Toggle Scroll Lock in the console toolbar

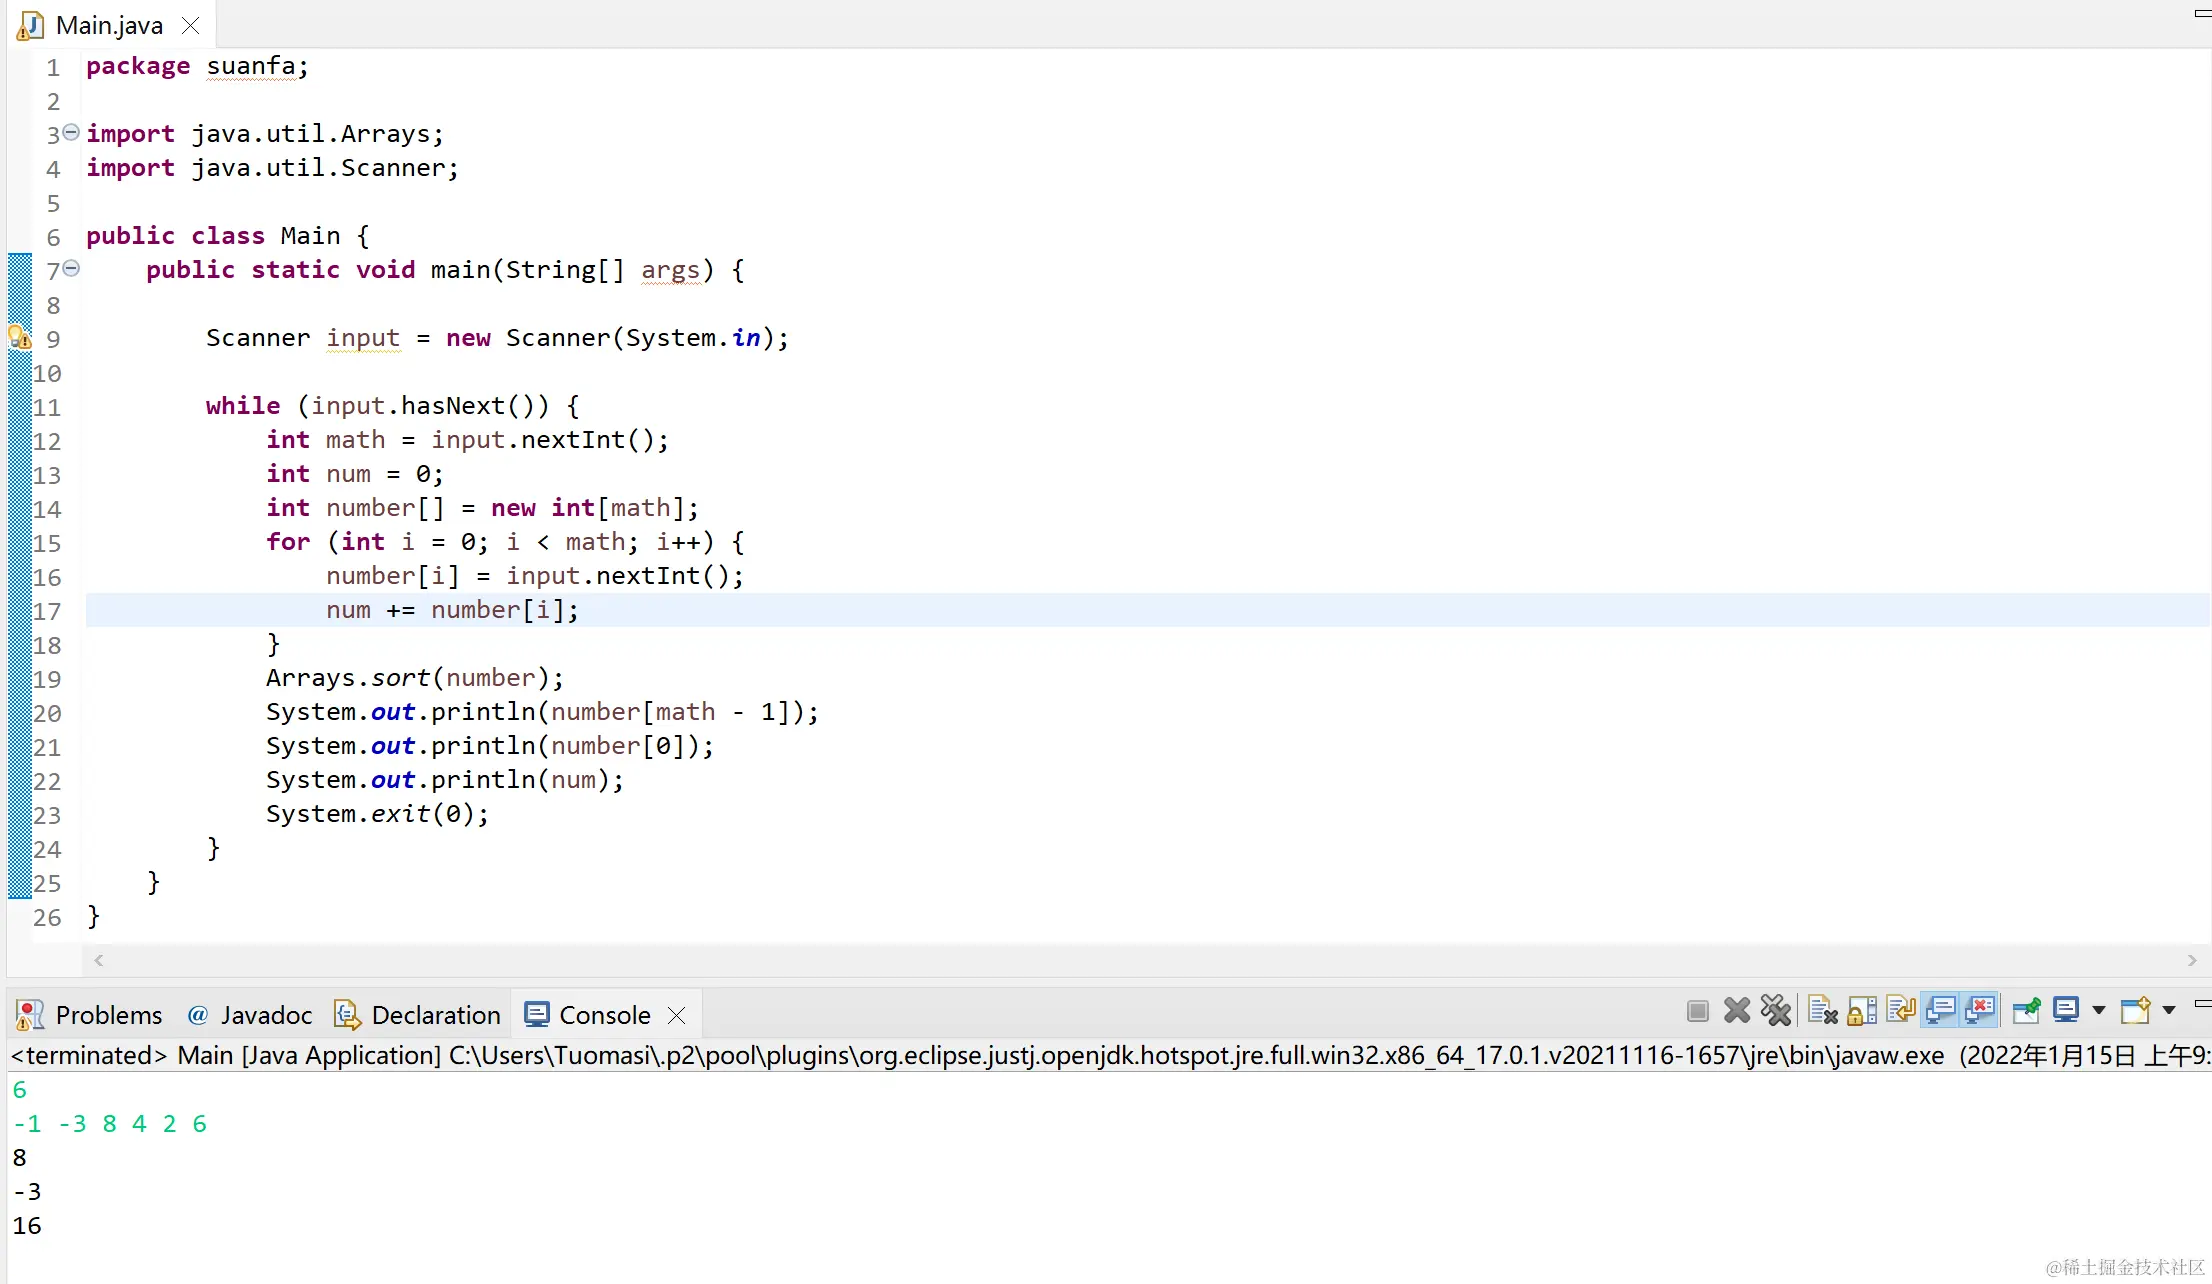[1861, 1011]
